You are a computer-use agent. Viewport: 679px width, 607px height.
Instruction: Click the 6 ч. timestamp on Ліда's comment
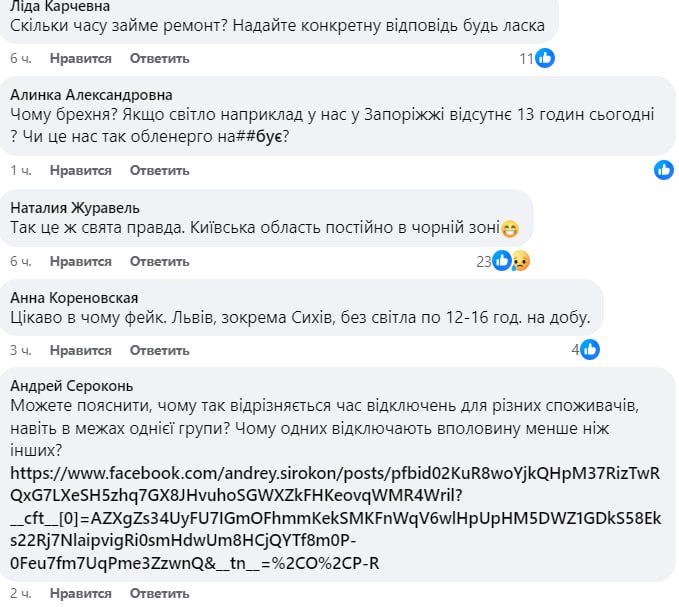(x=22, y=59)
